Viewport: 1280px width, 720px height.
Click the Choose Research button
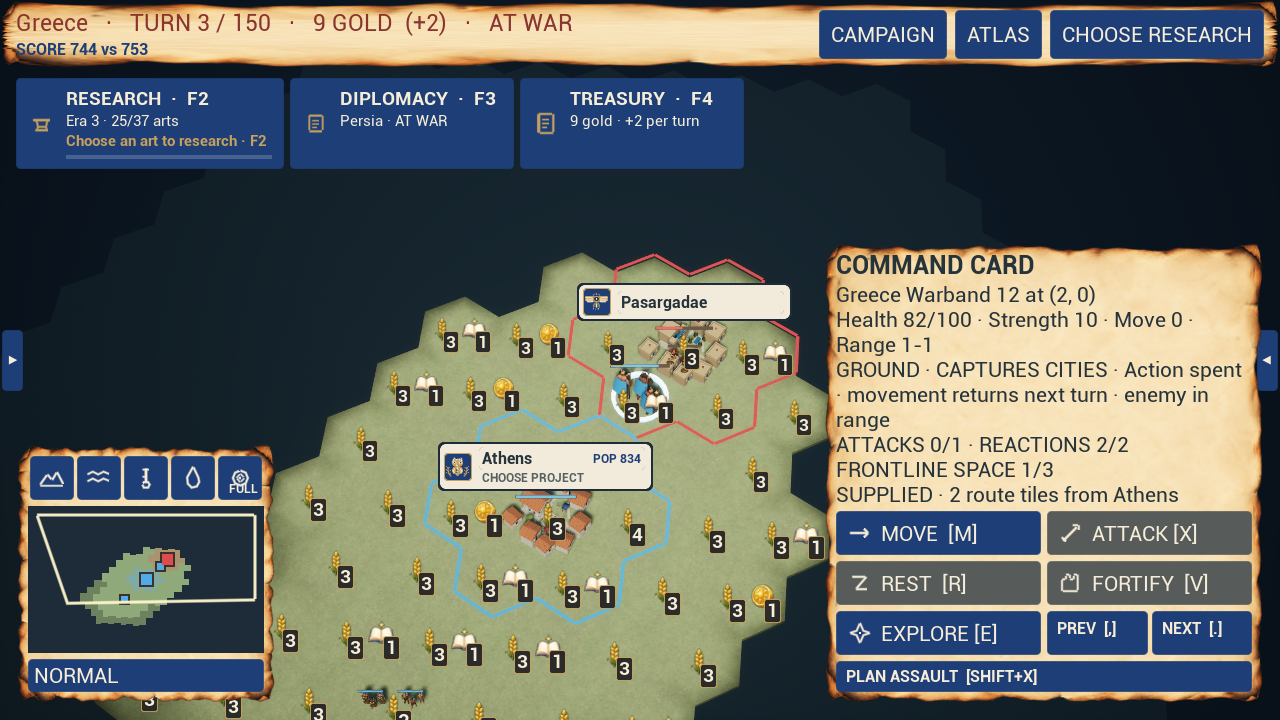pyautogui.click(x=1157, y=35)
